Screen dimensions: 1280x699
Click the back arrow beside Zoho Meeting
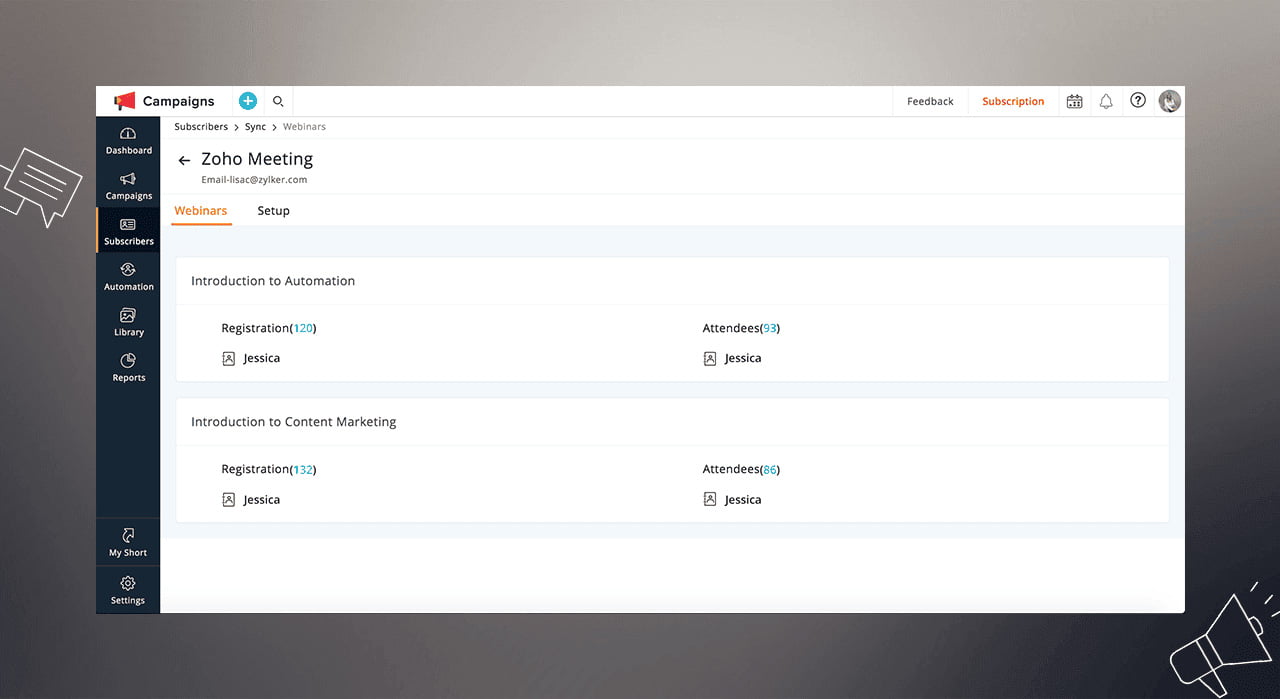(184, 160)
